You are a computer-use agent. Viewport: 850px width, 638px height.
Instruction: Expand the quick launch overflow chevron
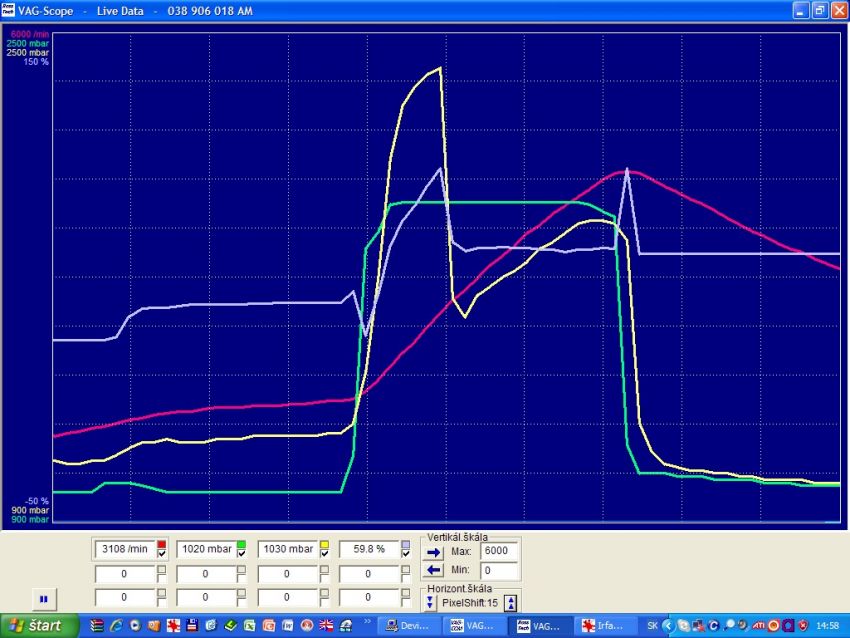click(369, 622)
